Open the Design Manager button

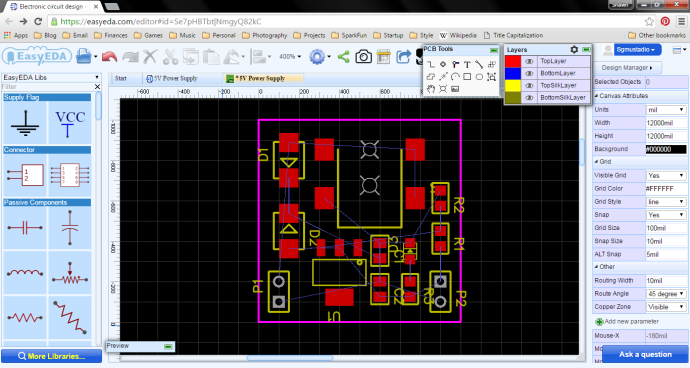(627, 67)
